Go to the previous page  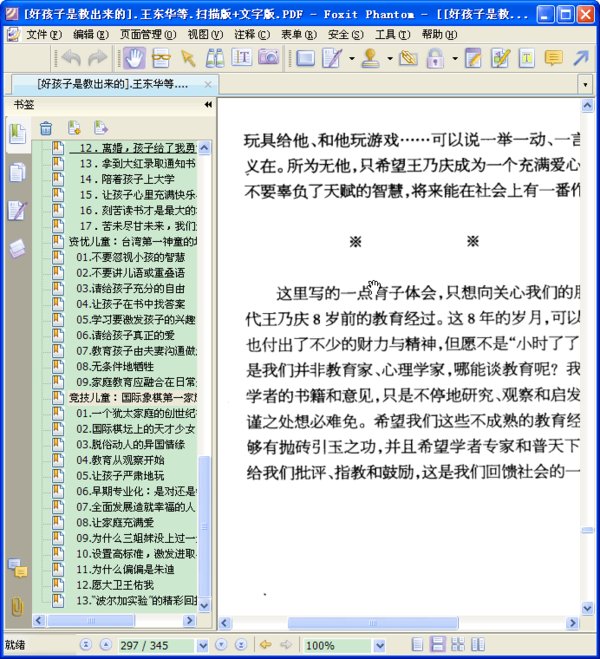(x=105, y=644)
